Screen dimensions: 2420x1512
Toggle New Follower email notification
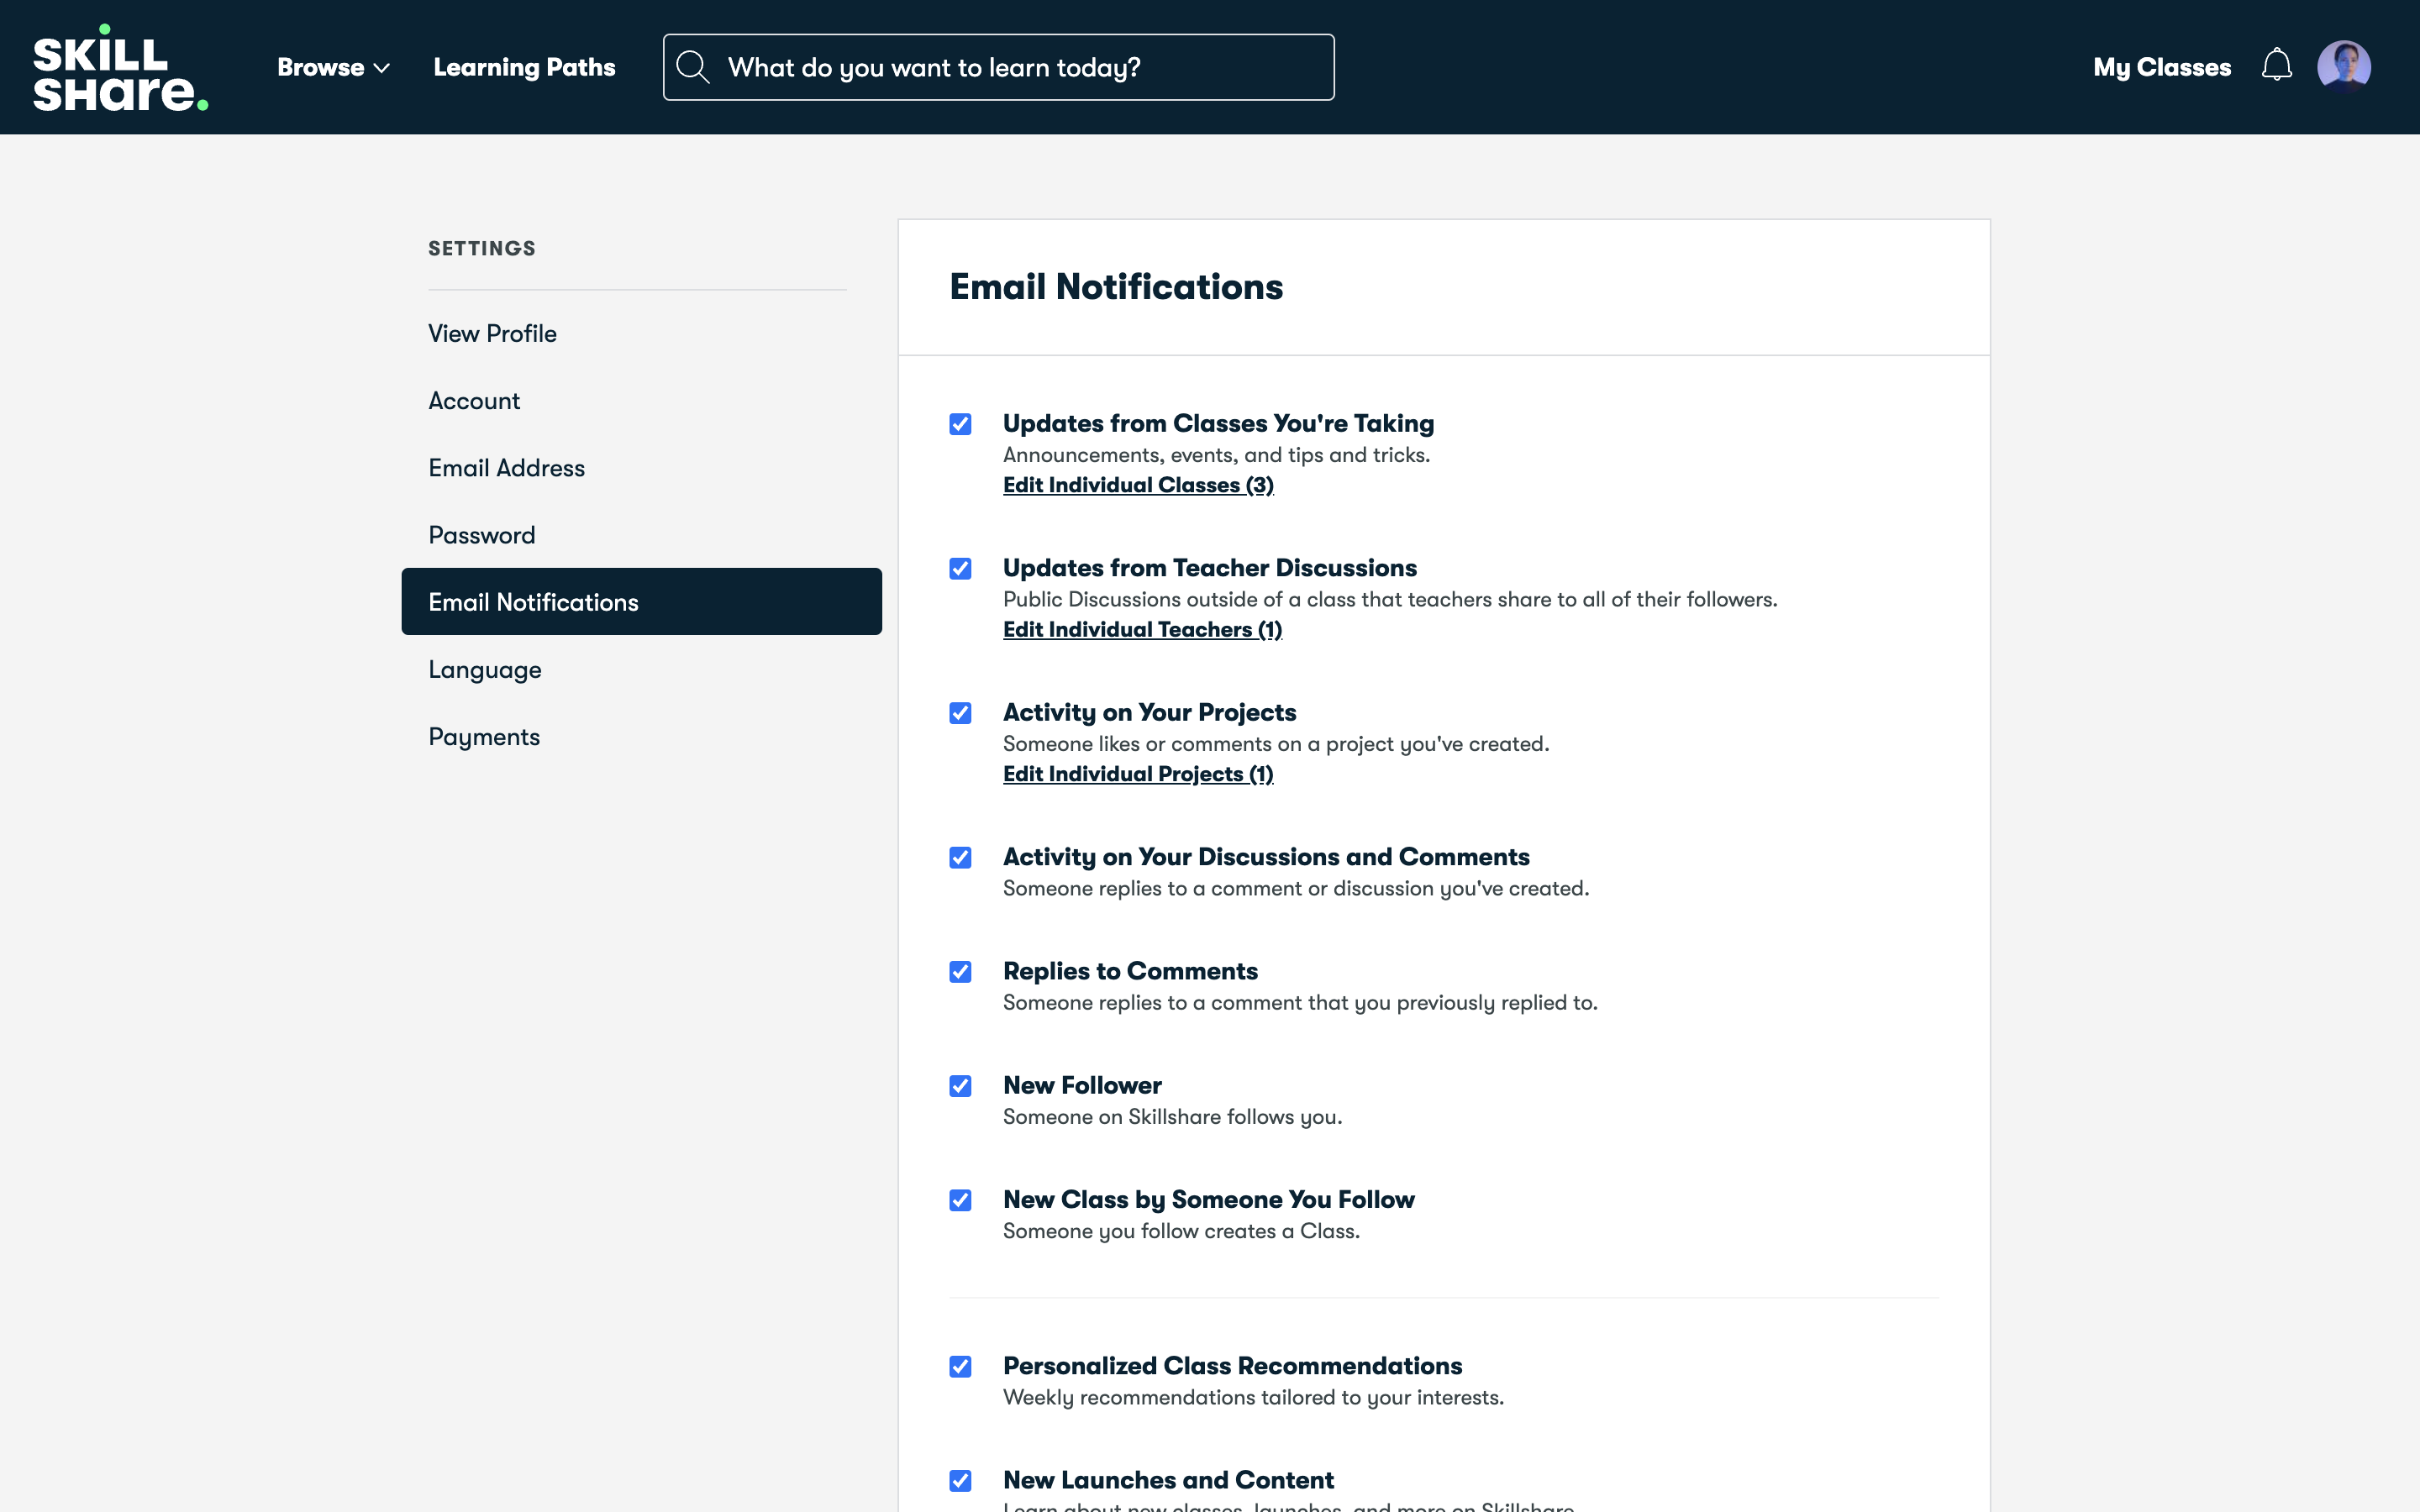960,1086
